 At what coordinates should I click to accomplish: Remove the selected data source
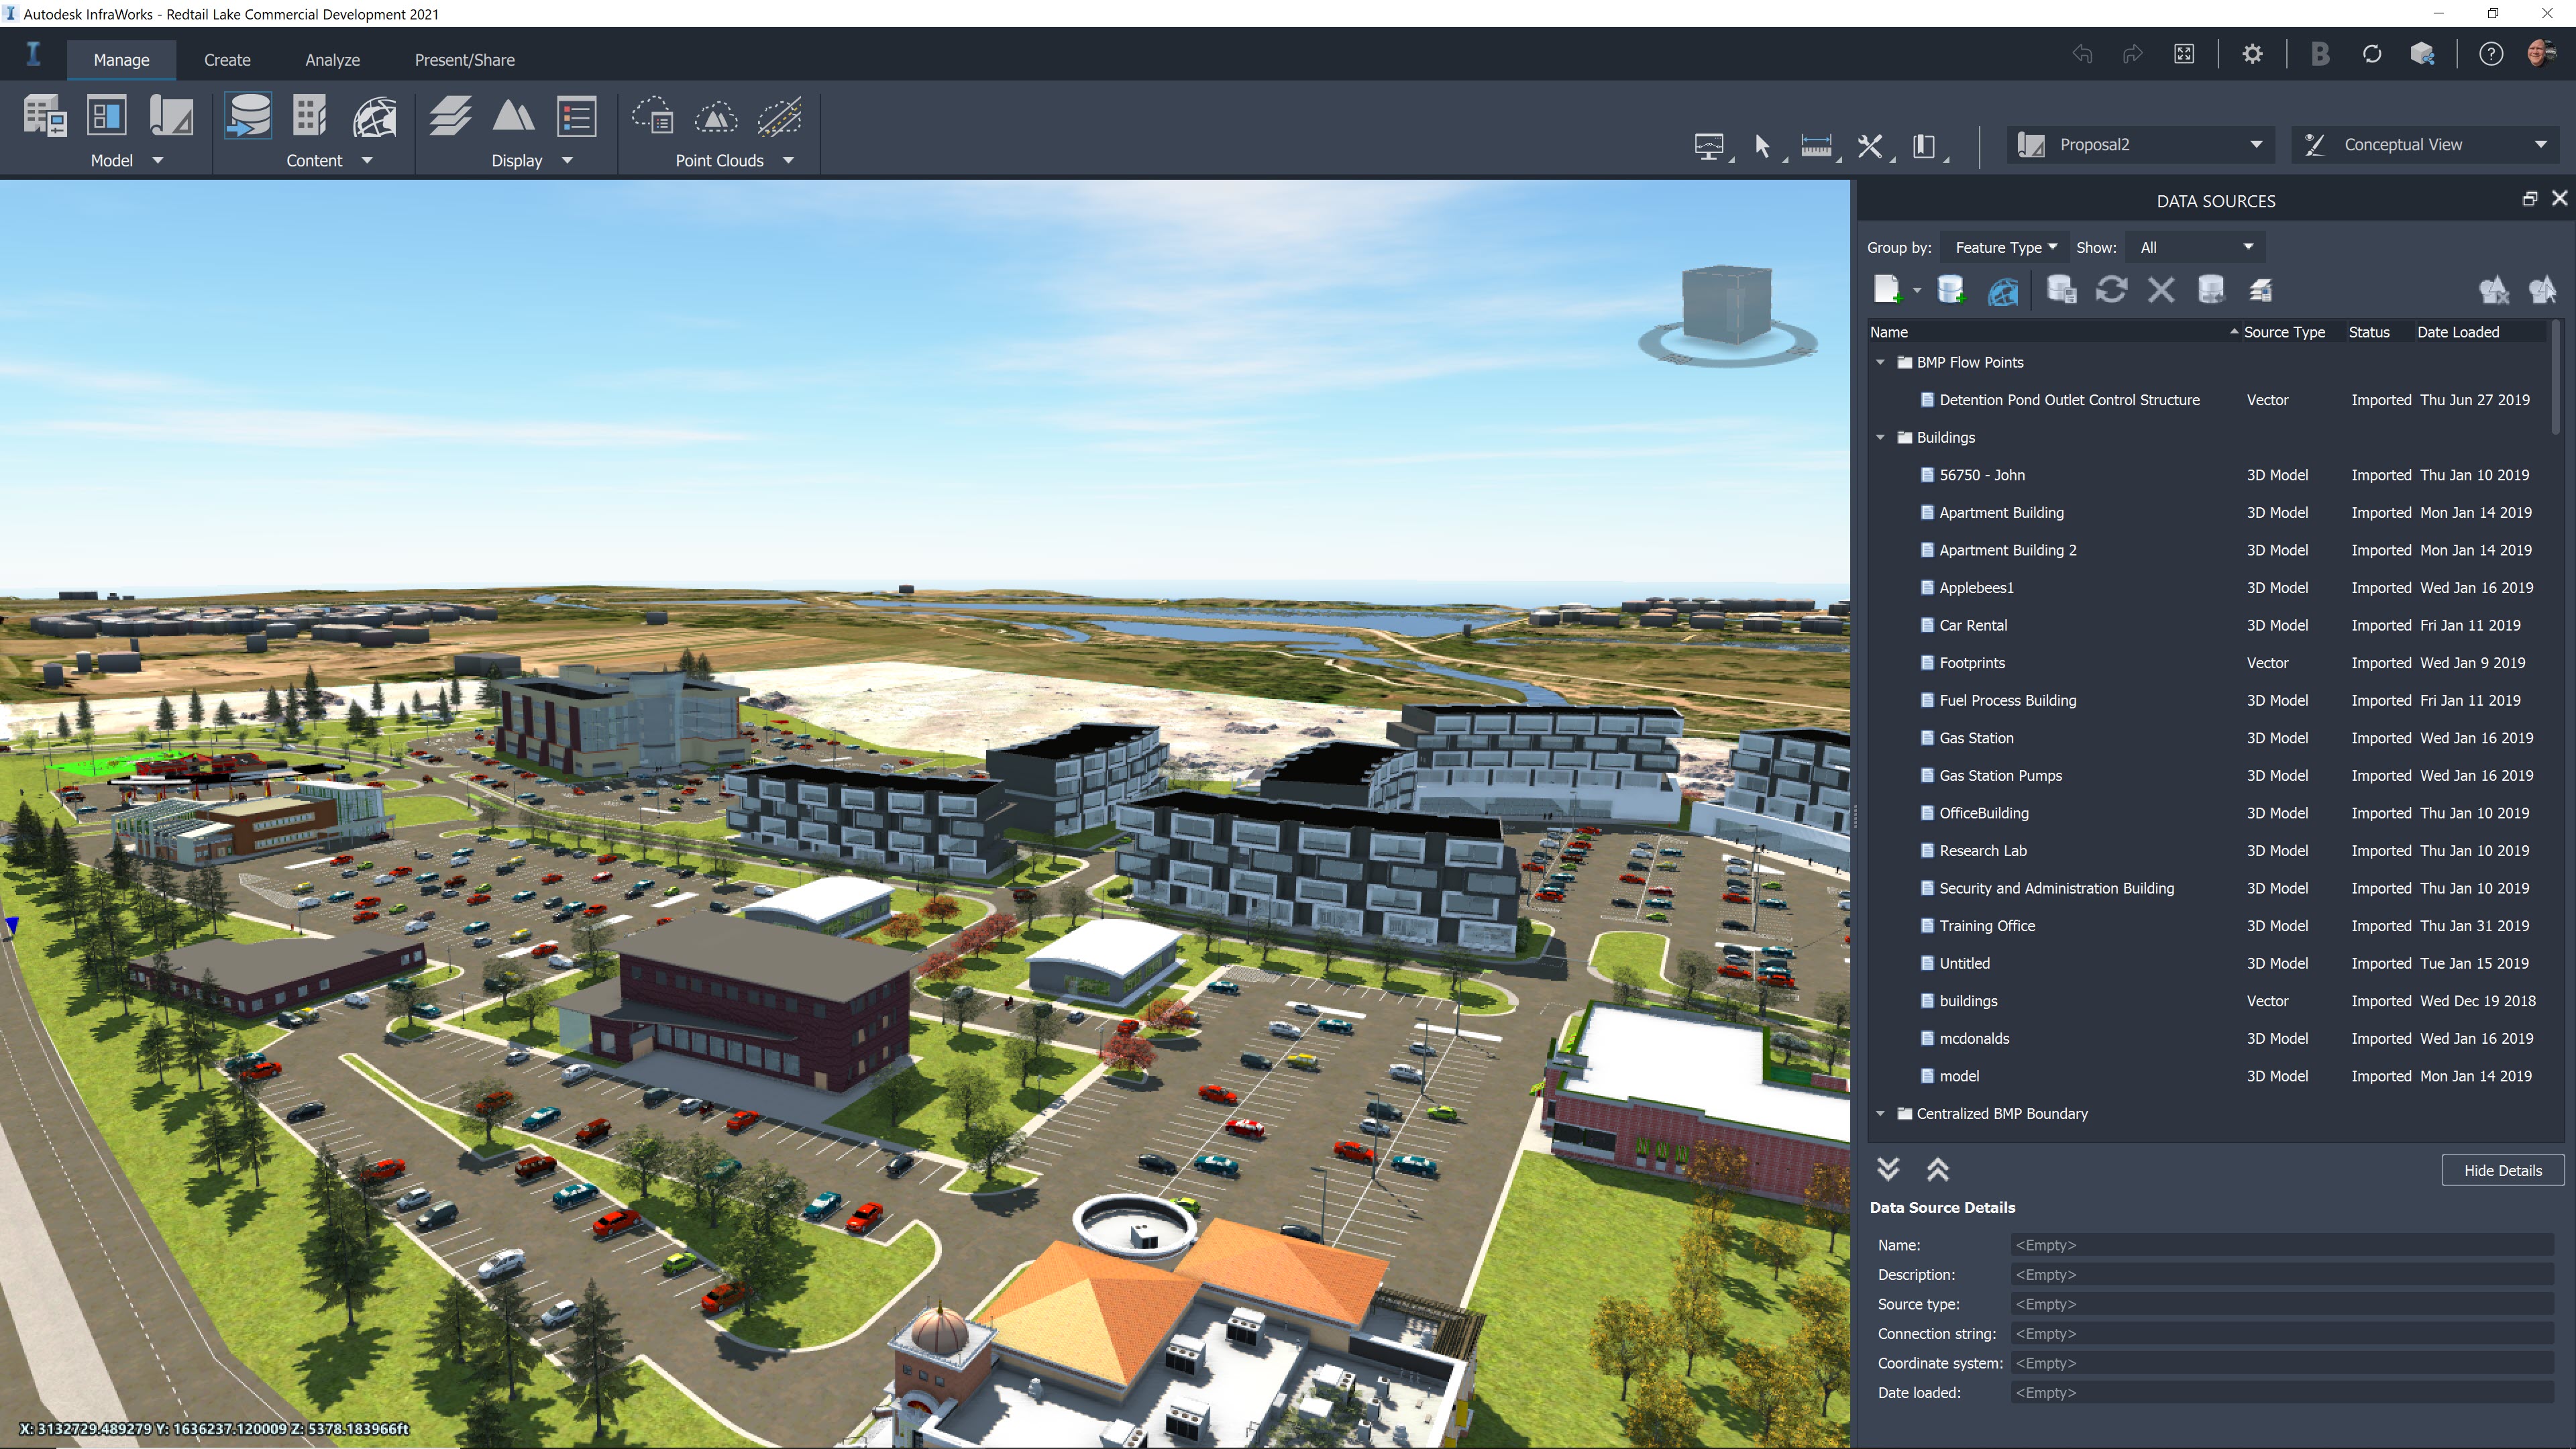click(2161, 290)
